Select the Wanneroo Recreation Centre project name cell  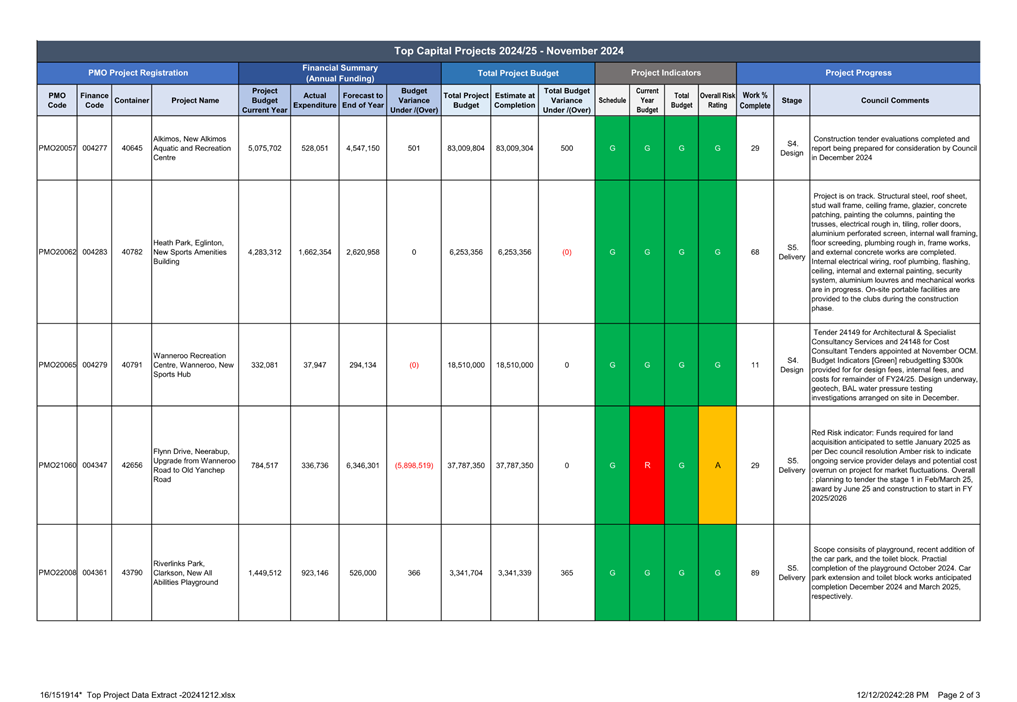[x=193, y=365]
